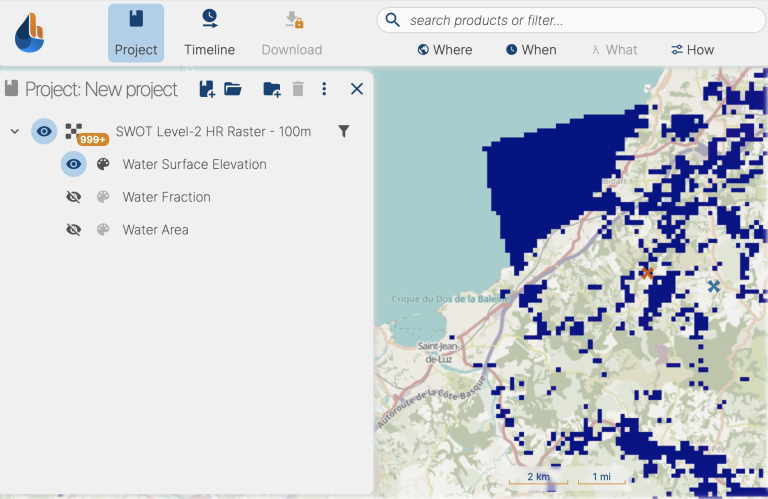Open the How filter options
This screenshot has height=499, width=768.
[692, 49]
